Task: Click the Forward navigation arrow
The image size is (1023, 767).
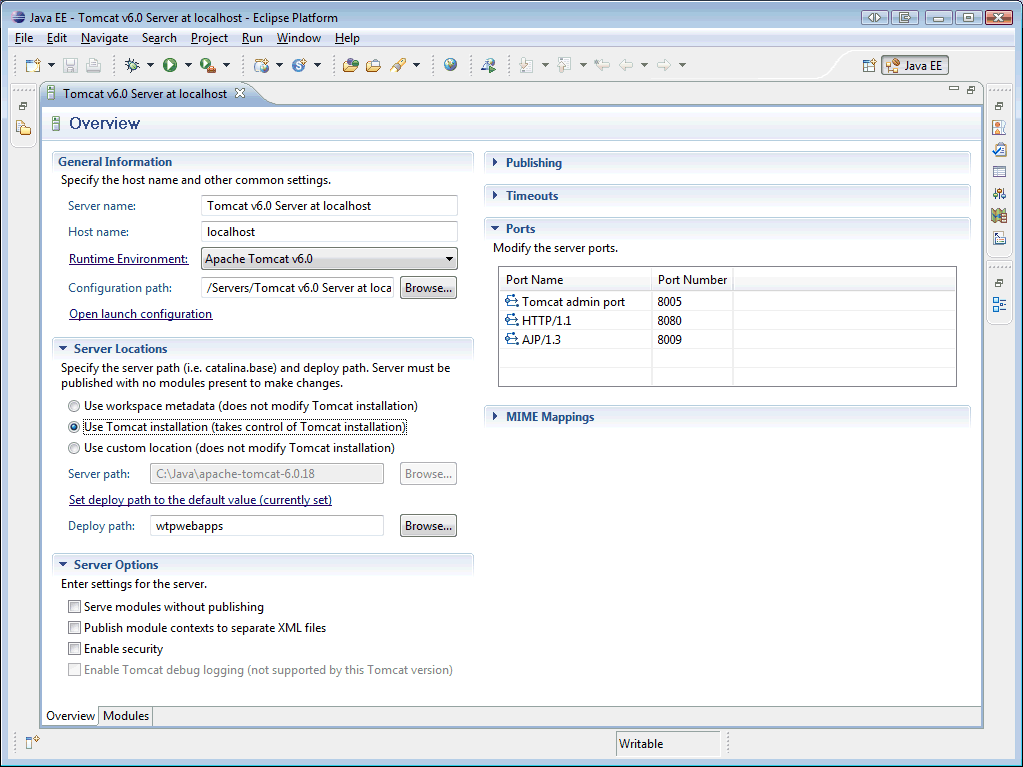Action: [x=664, y=65]
